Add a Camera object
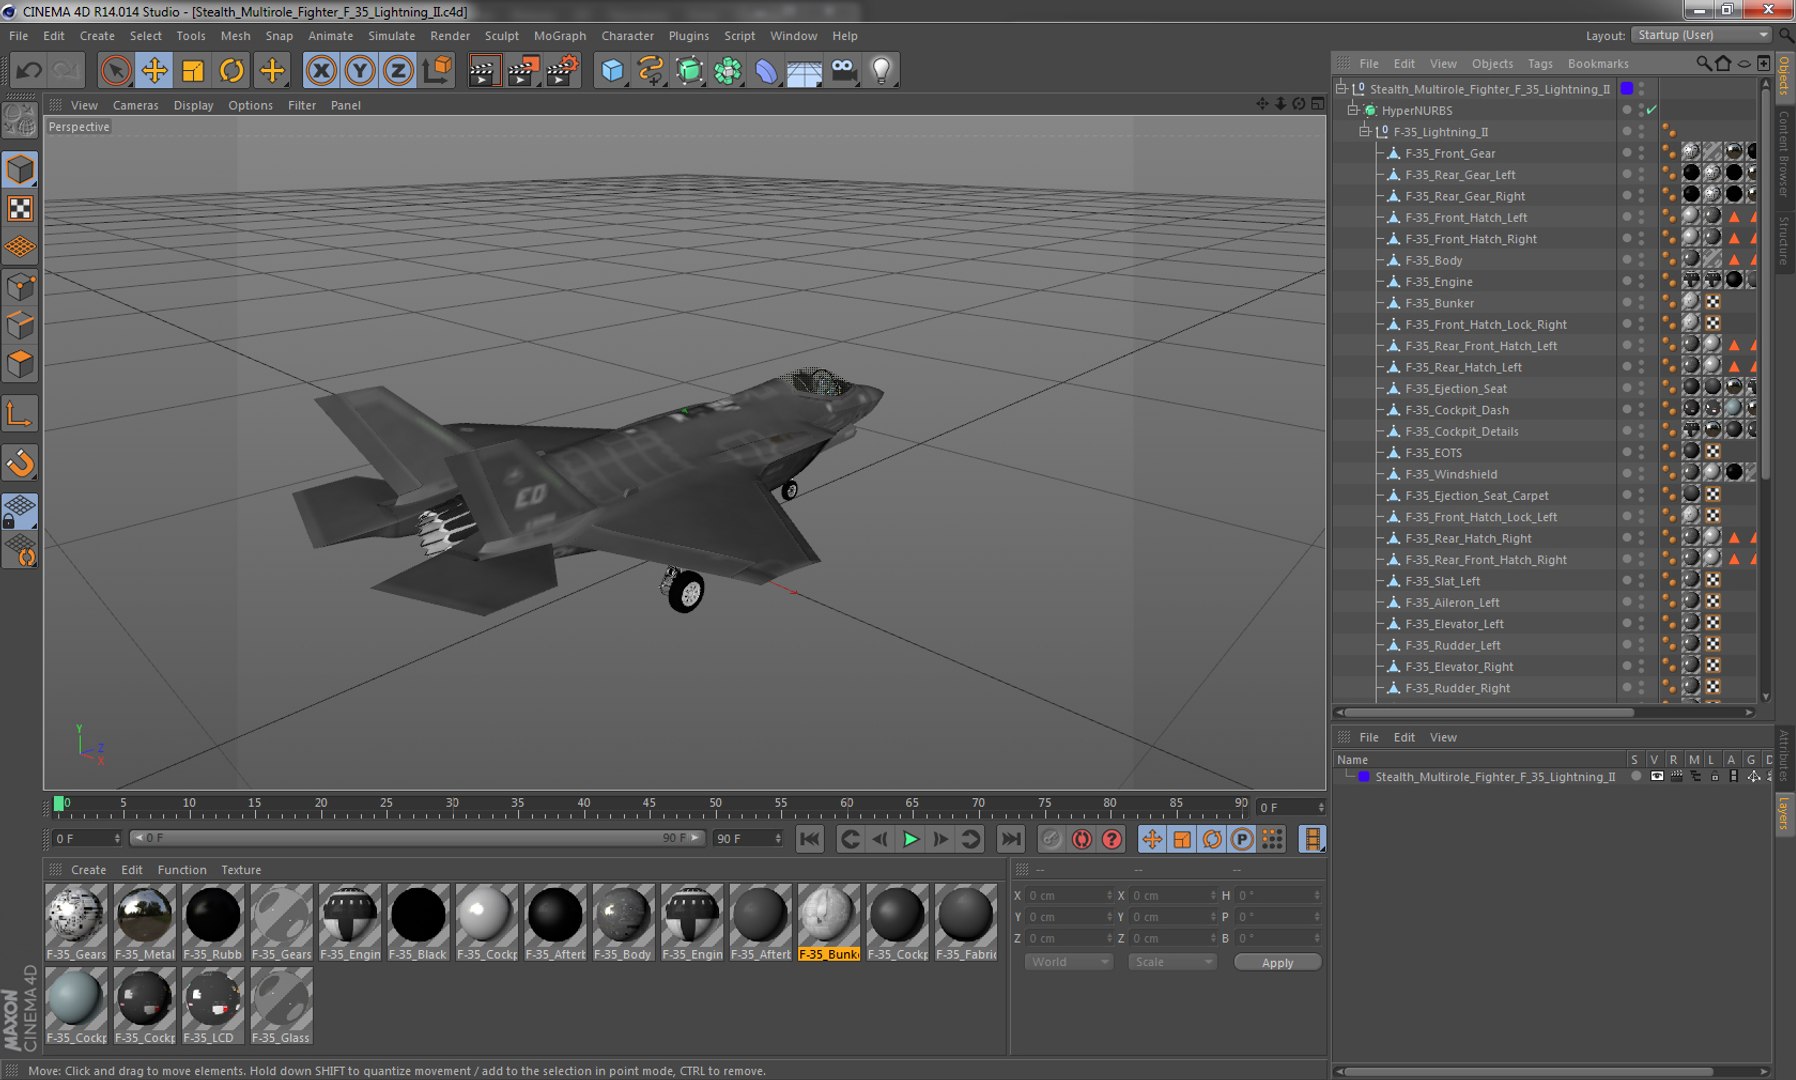The height and width of the screenshot is (1080, 1796). click(843, 70)
